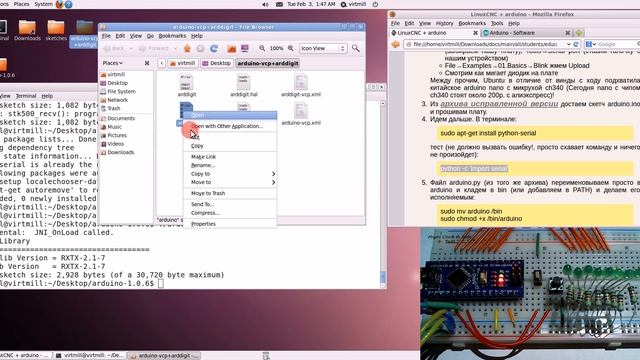Close the LinuxCNC + arduino tab

(x=476, y=33)
